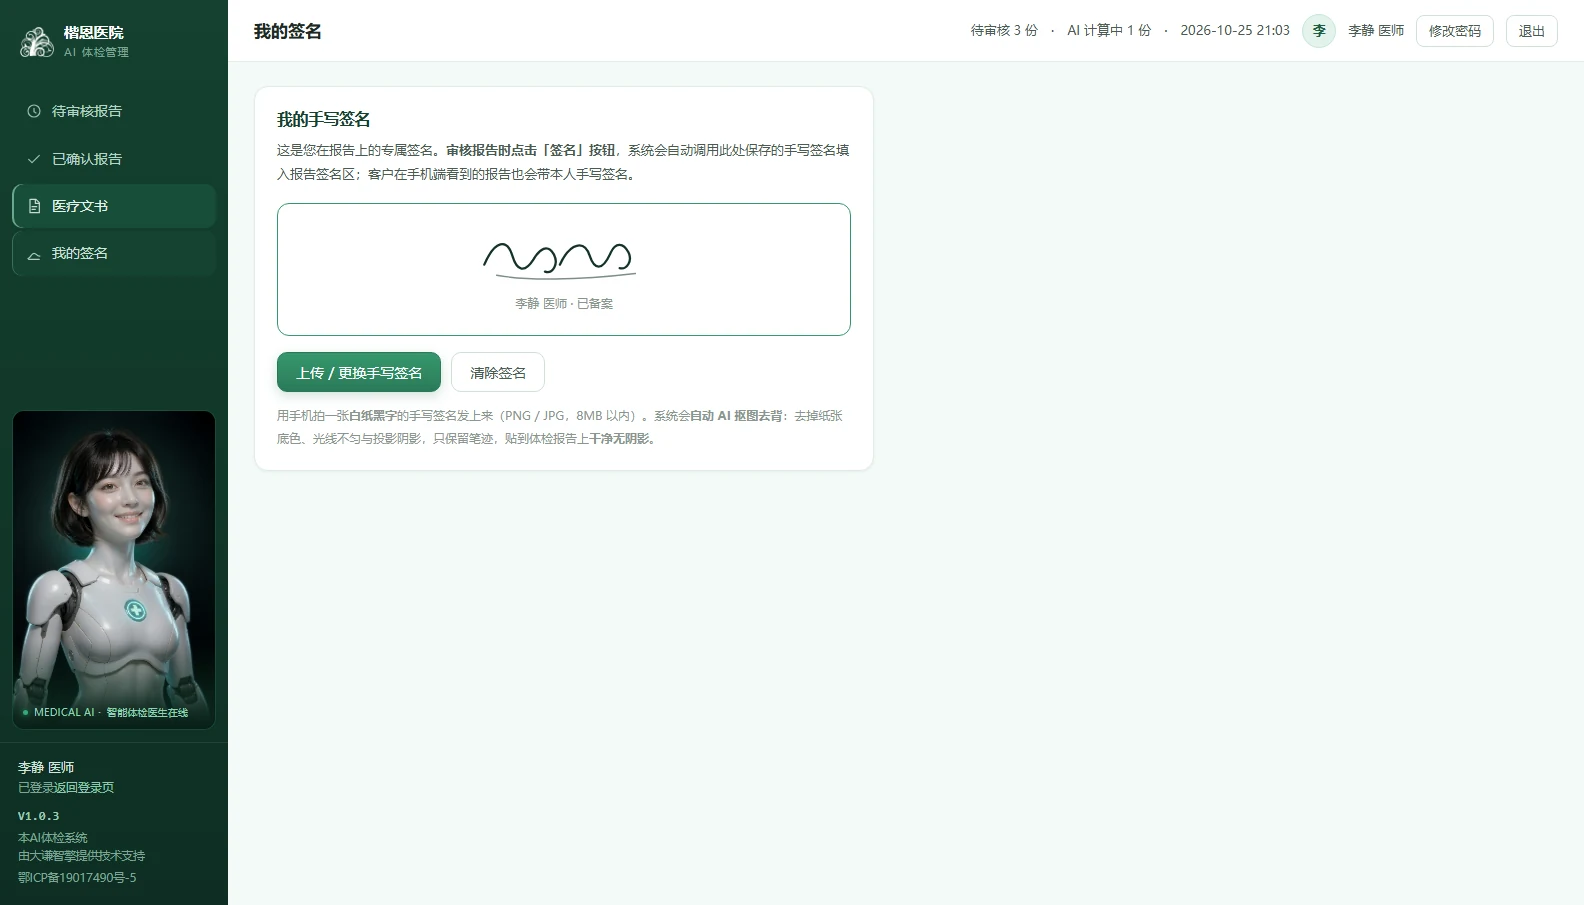The image size is (1584, 905).
Task: Click the 修改密码 button
Action: [1454, 31]
